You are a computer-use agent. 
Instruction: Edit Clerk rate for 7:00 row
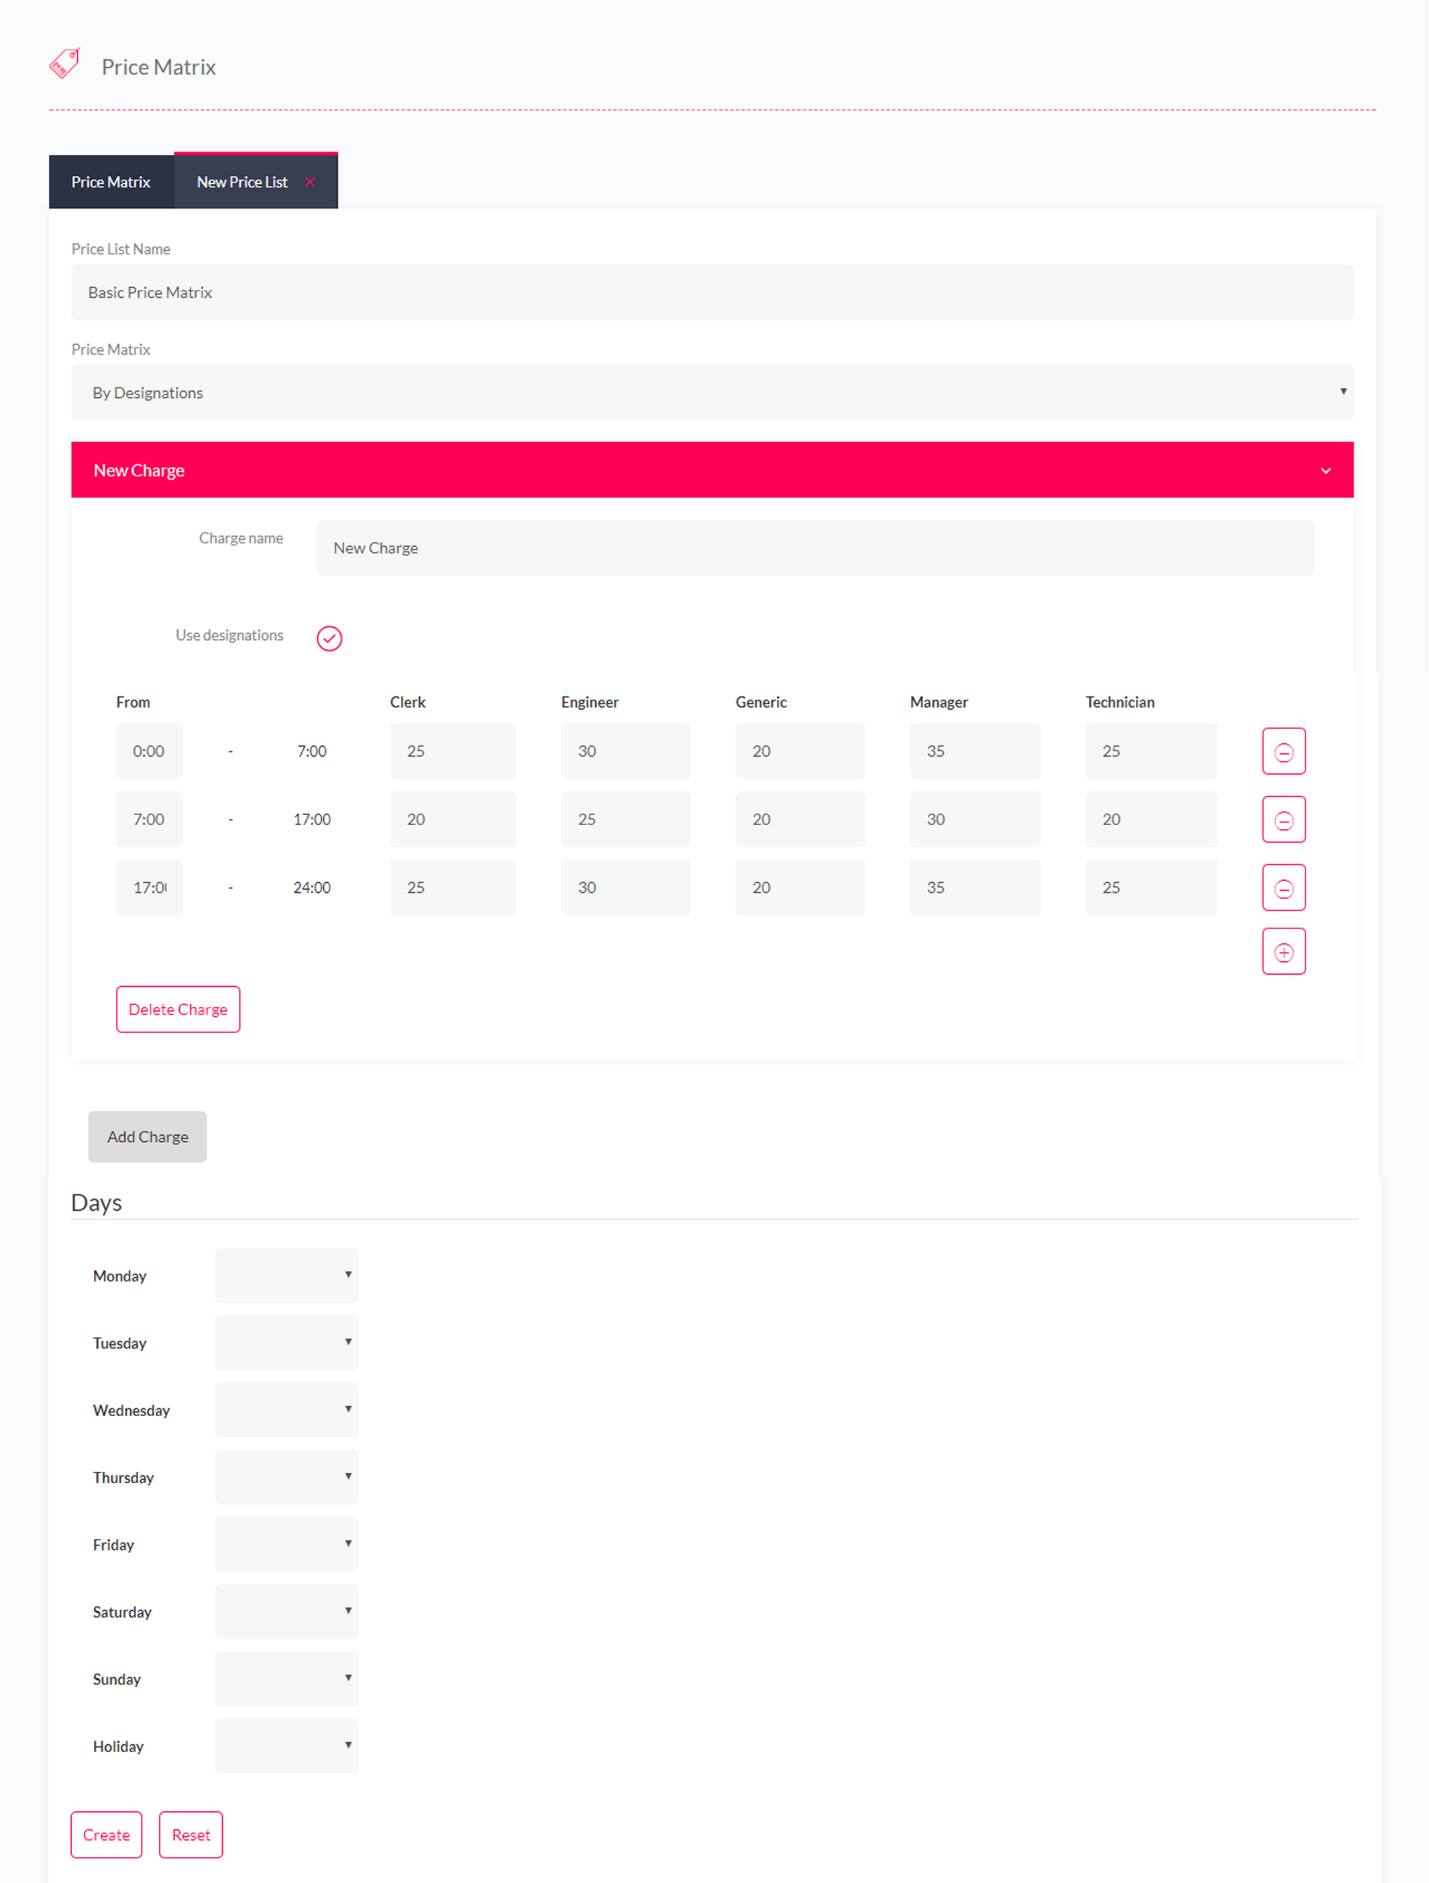click(453, 819)
